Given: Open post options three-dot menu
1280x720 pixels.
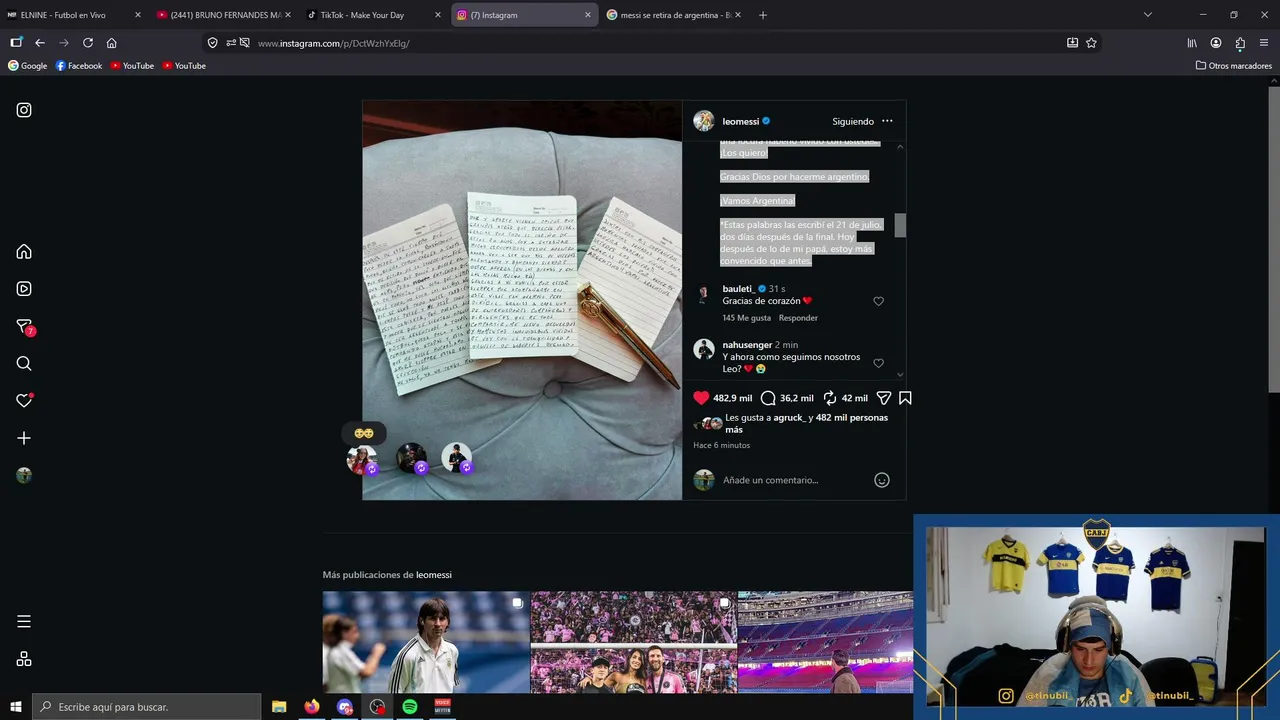Looking at the screenshot, I should (887, 121).
